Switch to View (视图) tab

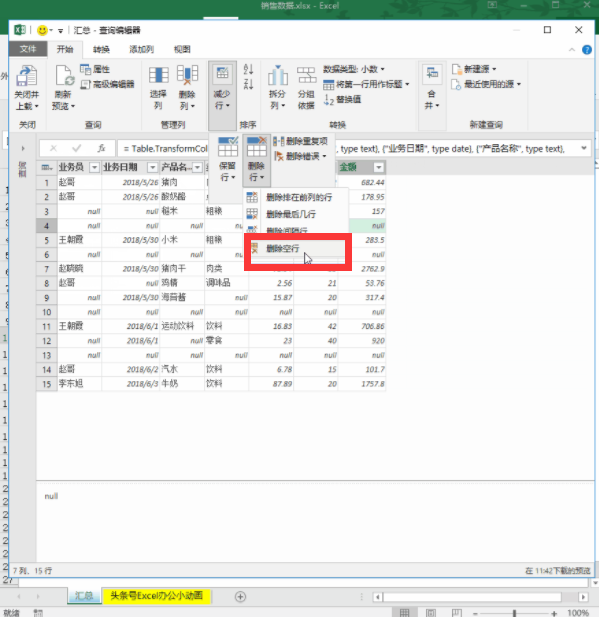point(182,49)
